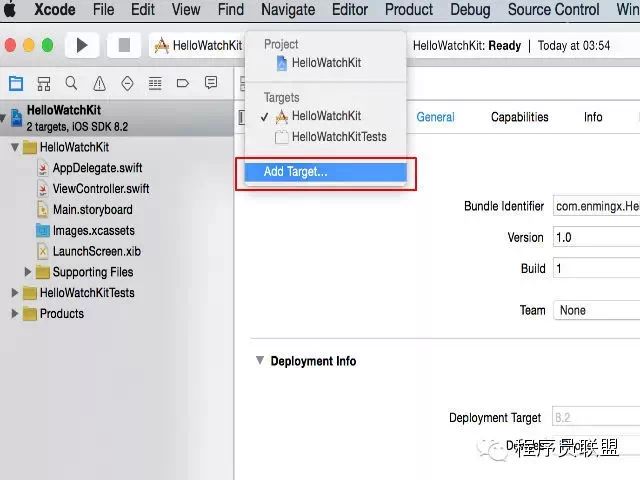Expand the HelloWatchKitTests group
The width and height of the screenshot is (640, 480).
click(15, 293)
